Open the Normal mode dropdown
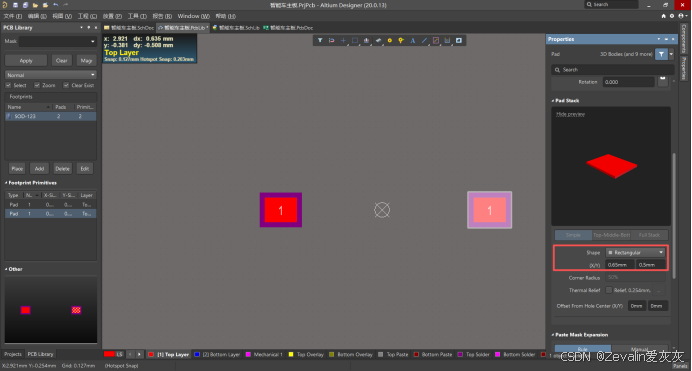 (x=50, y=75)
